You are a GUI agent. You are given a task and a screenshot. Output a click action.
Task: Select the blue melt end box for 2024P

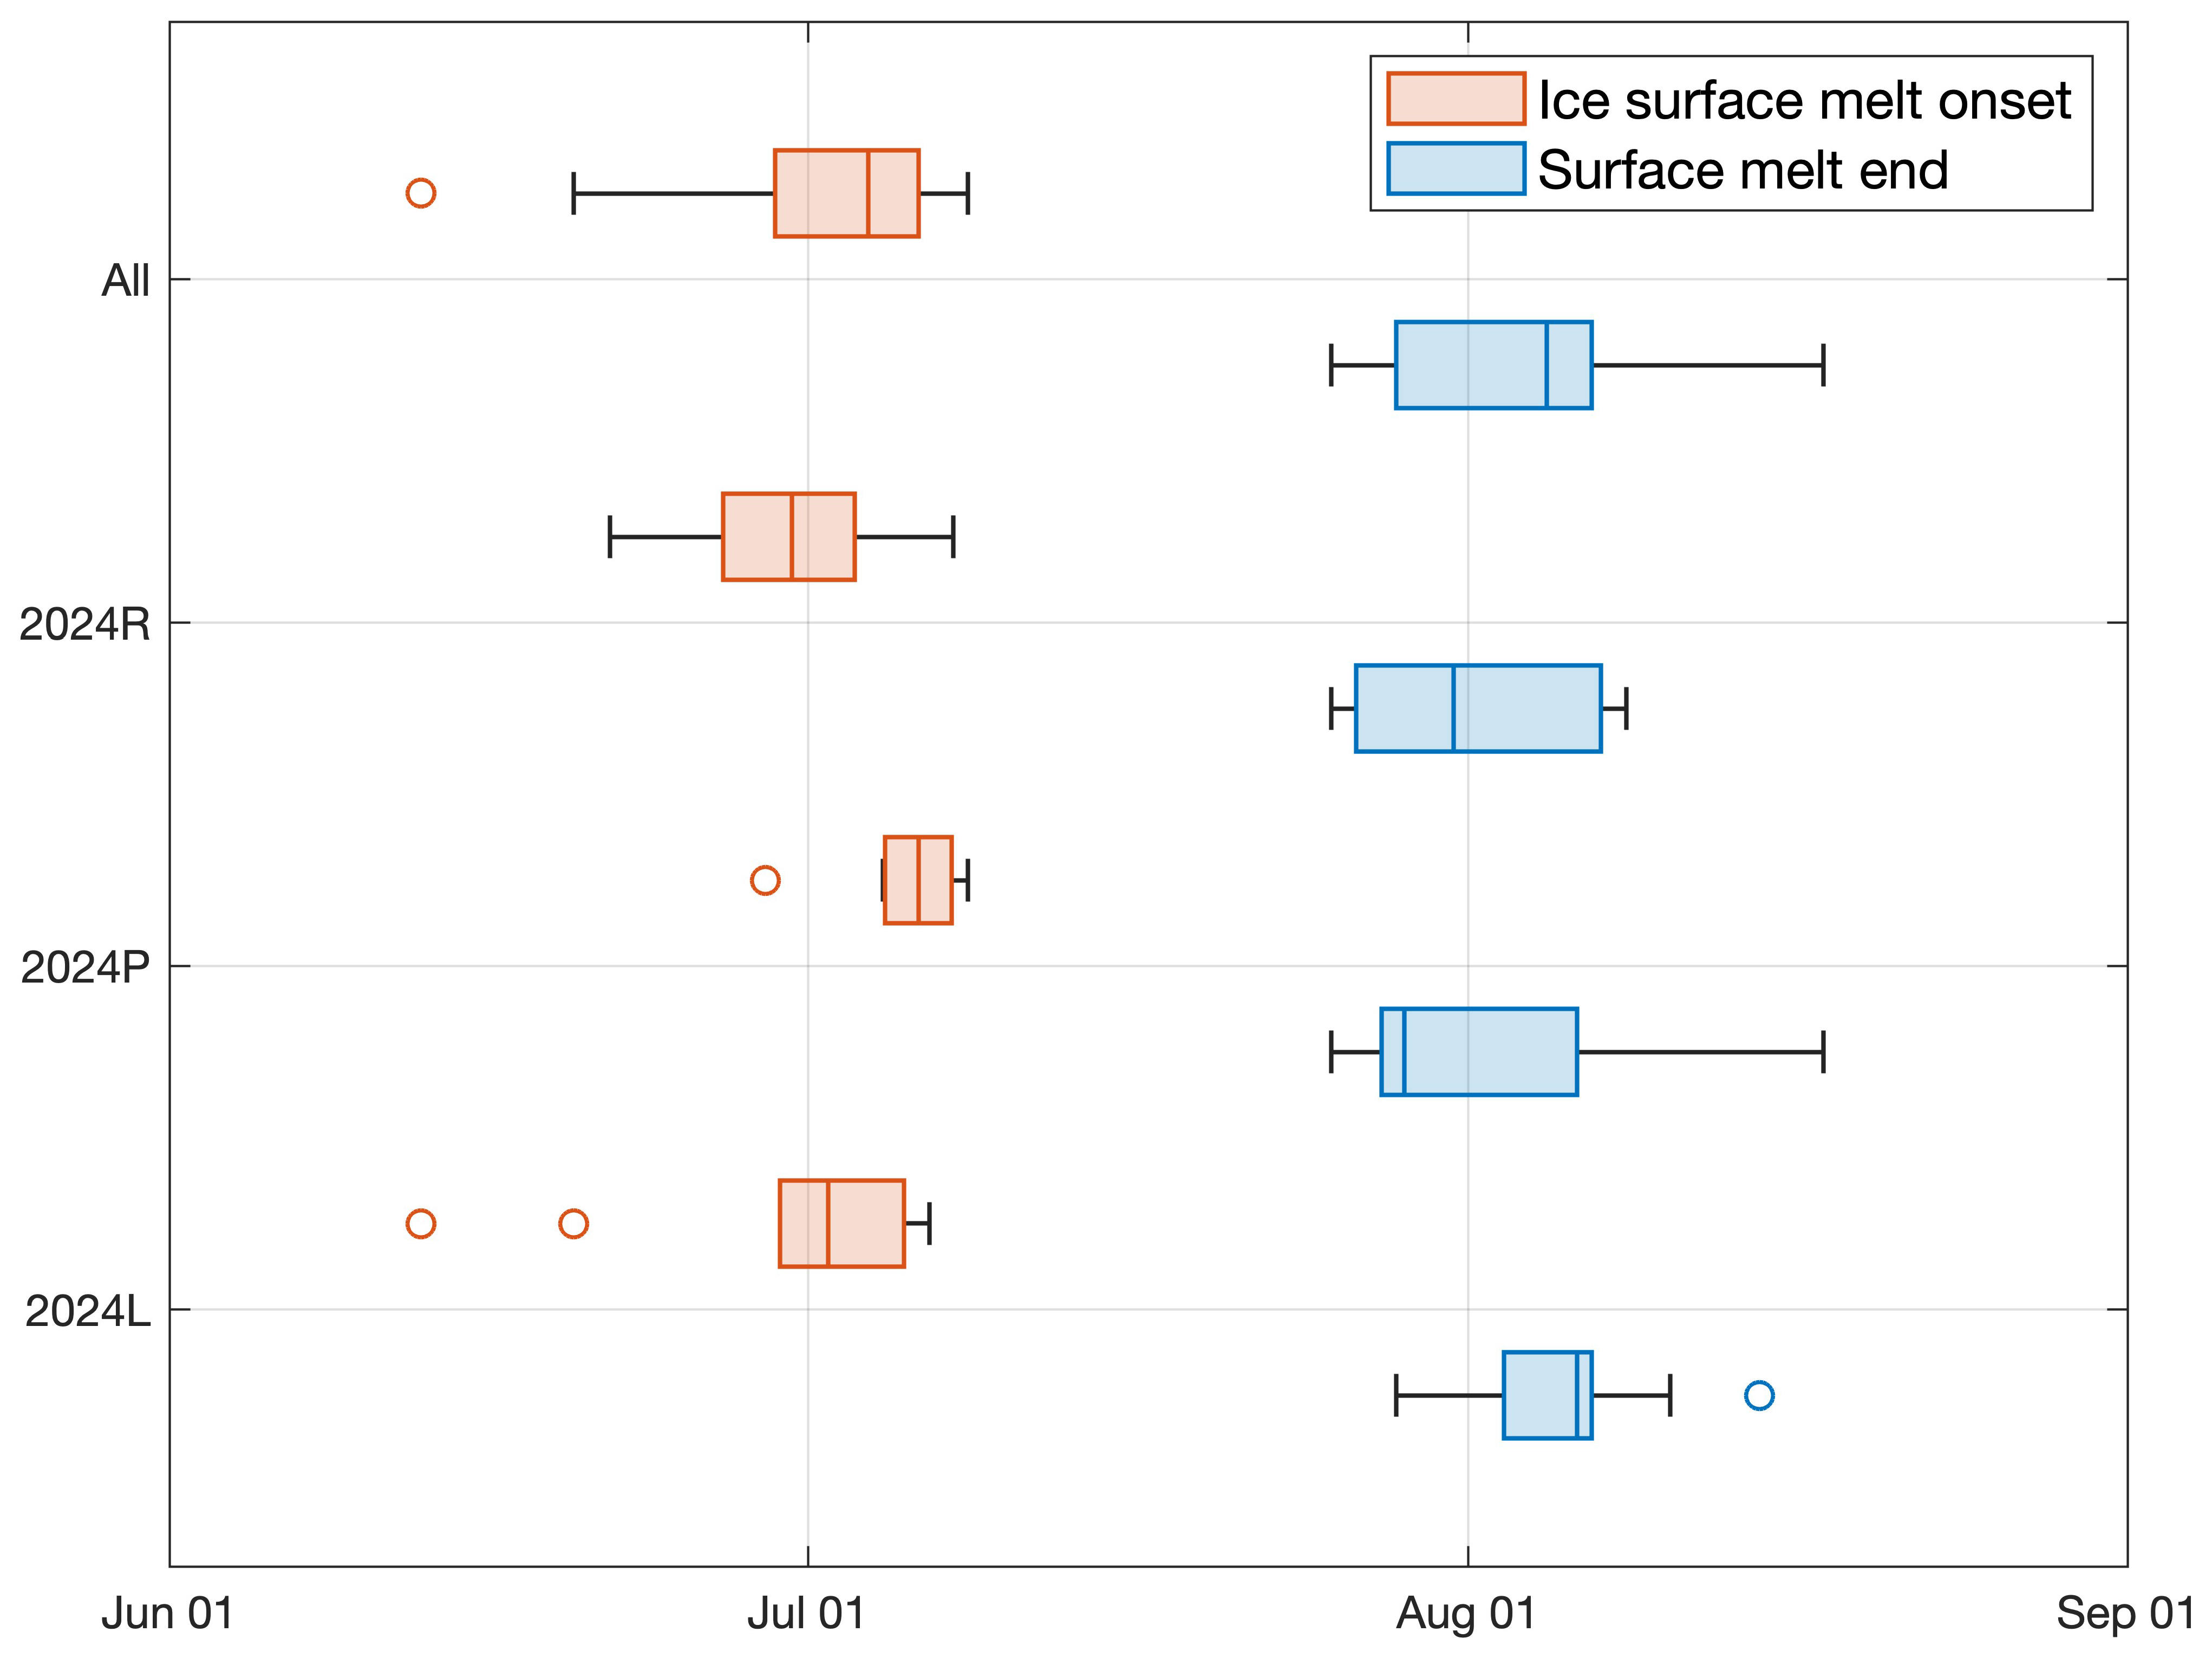[1479, 1052]
